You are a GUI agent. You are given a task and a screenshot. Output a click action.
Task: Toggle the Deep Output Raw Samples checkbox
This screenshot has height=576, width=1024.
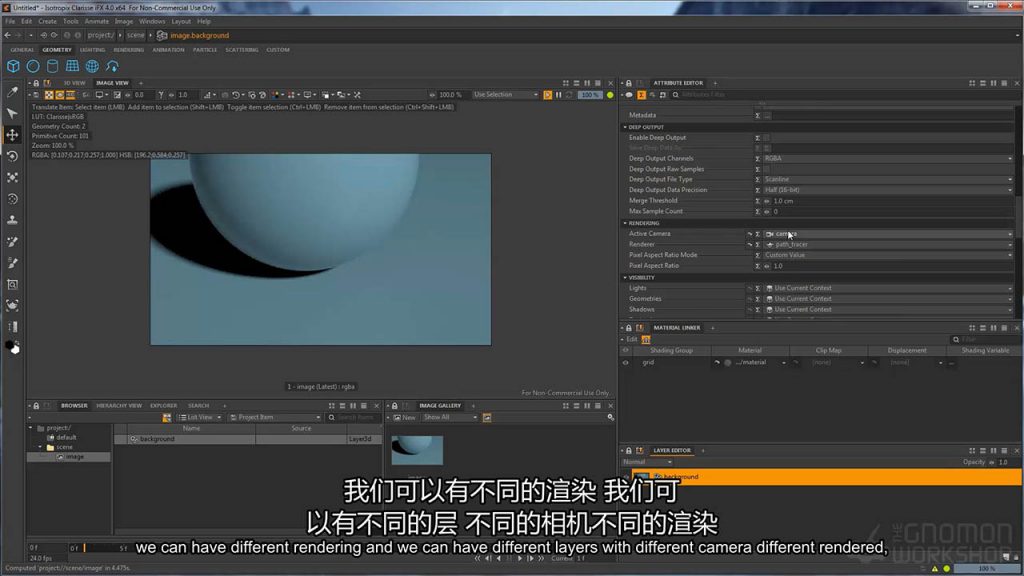coord(767,169)
